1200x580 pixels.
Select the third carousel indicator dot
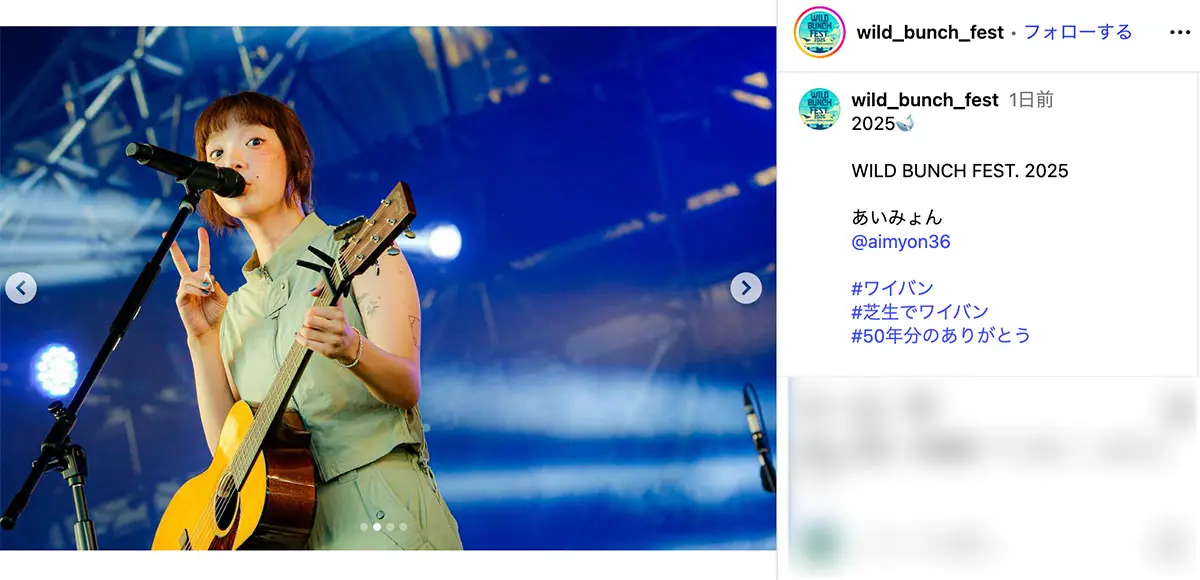click(390, 526)
